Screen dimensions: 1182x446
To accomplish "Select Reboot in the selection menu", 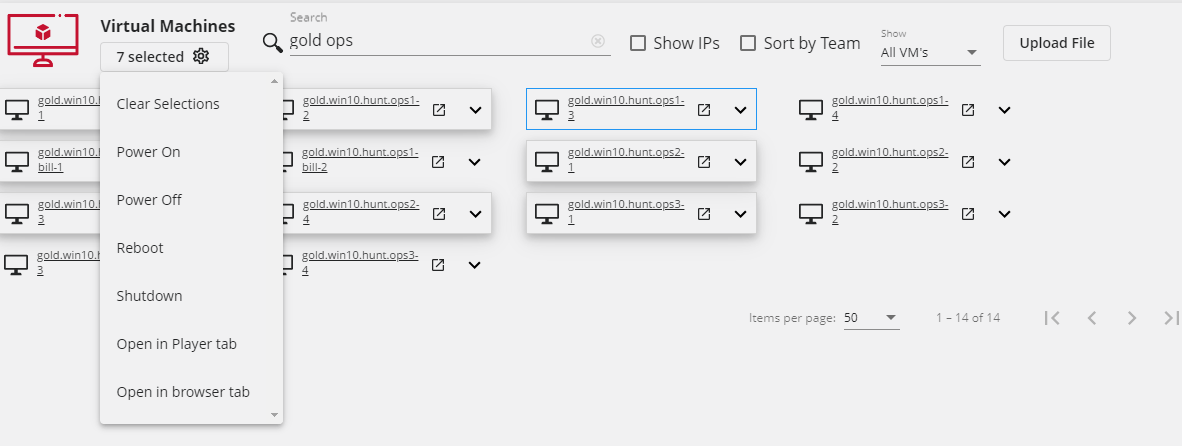I will (x=140, y=248).
